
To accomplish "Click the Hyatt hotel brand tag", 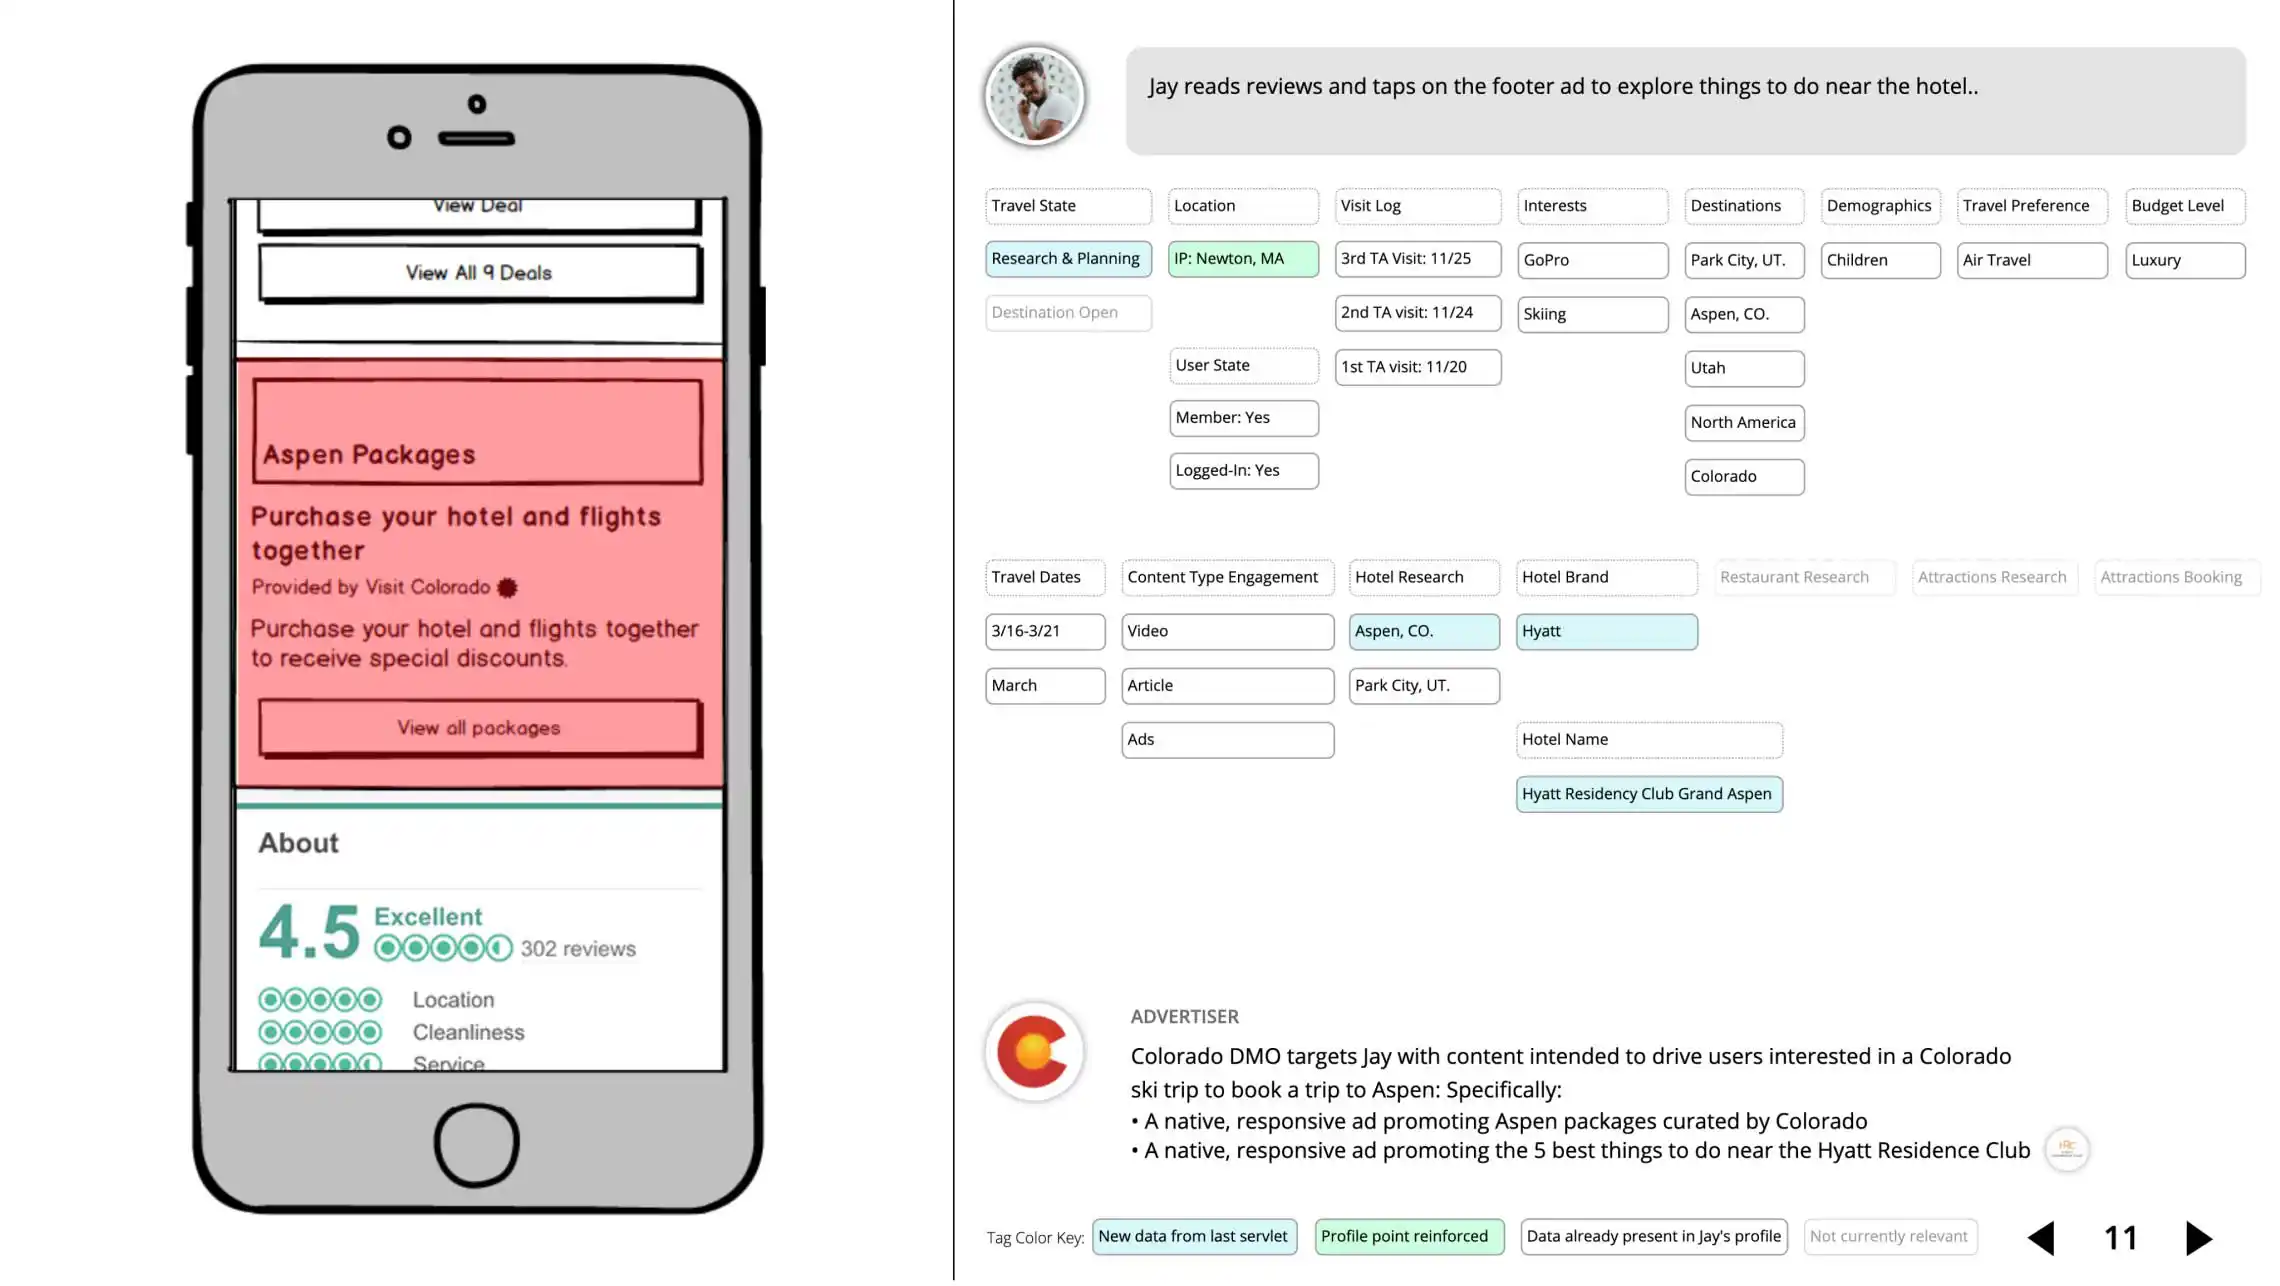I will (1604, 630).
